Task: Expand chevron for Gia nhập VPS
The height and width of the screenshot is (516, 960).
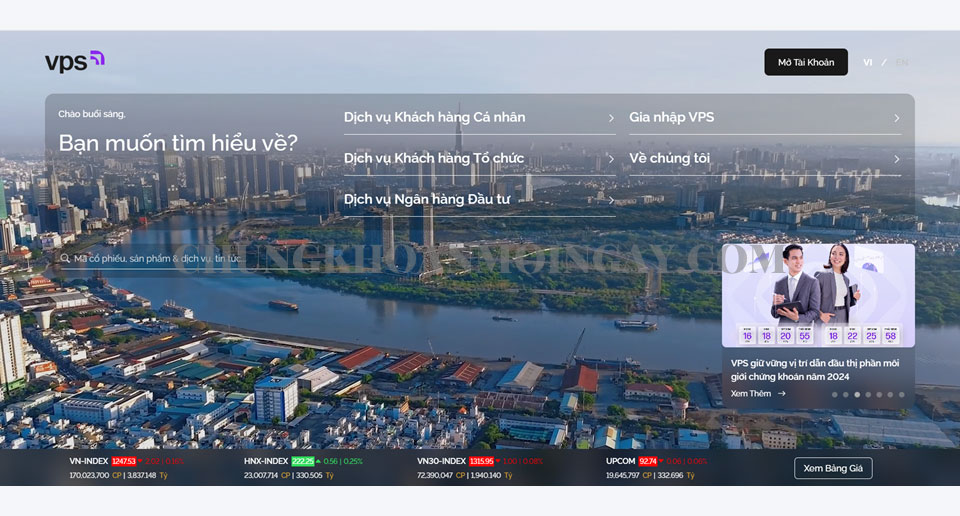Action: pyautogui.click(x=896, y=118)
